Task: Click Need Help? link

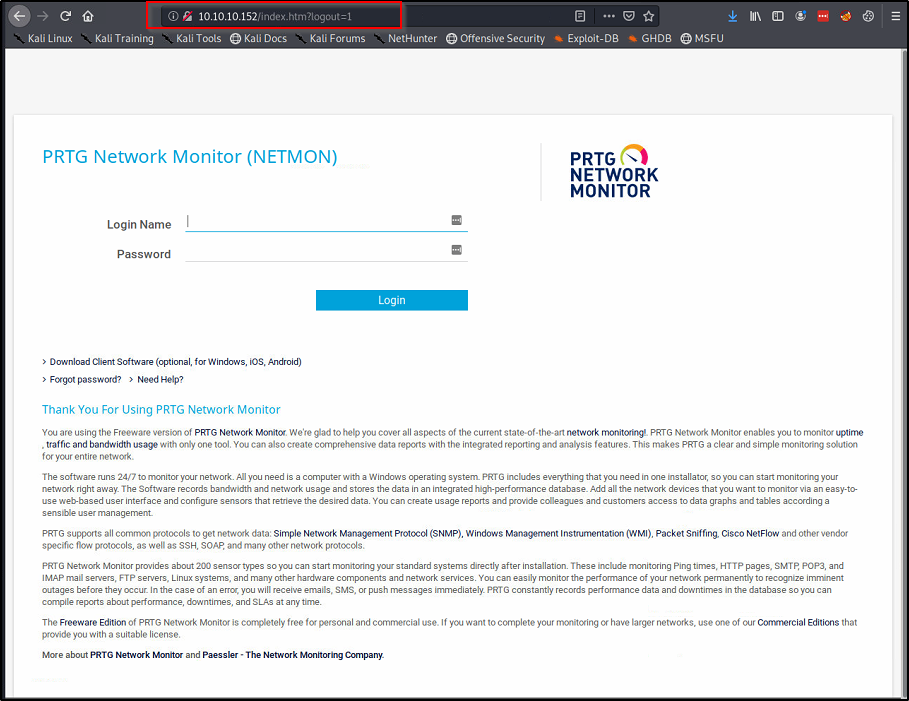Action: pos(160,380)
